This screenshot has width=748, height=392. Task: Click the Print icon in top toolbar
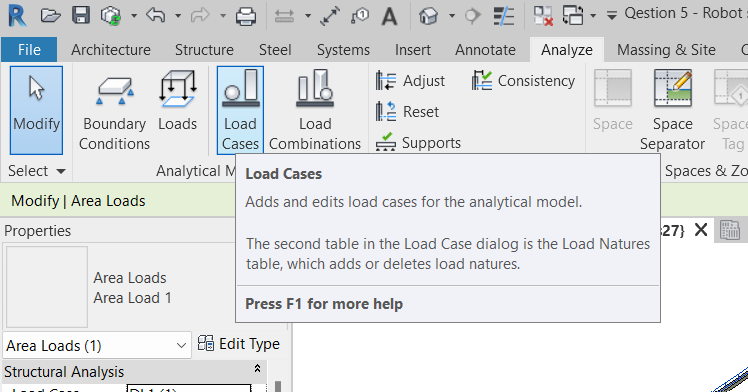(x=246, y=16)
